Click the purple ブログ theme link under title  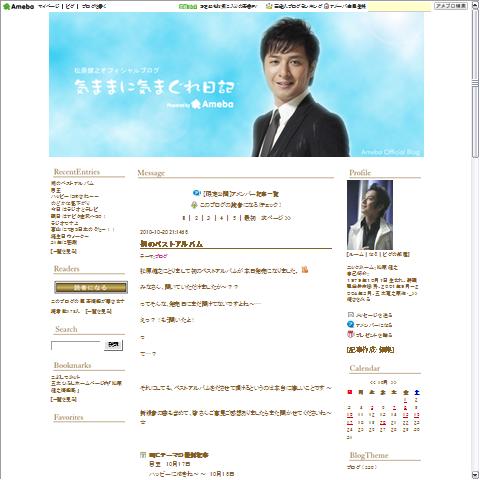click(x=161, y=256)
